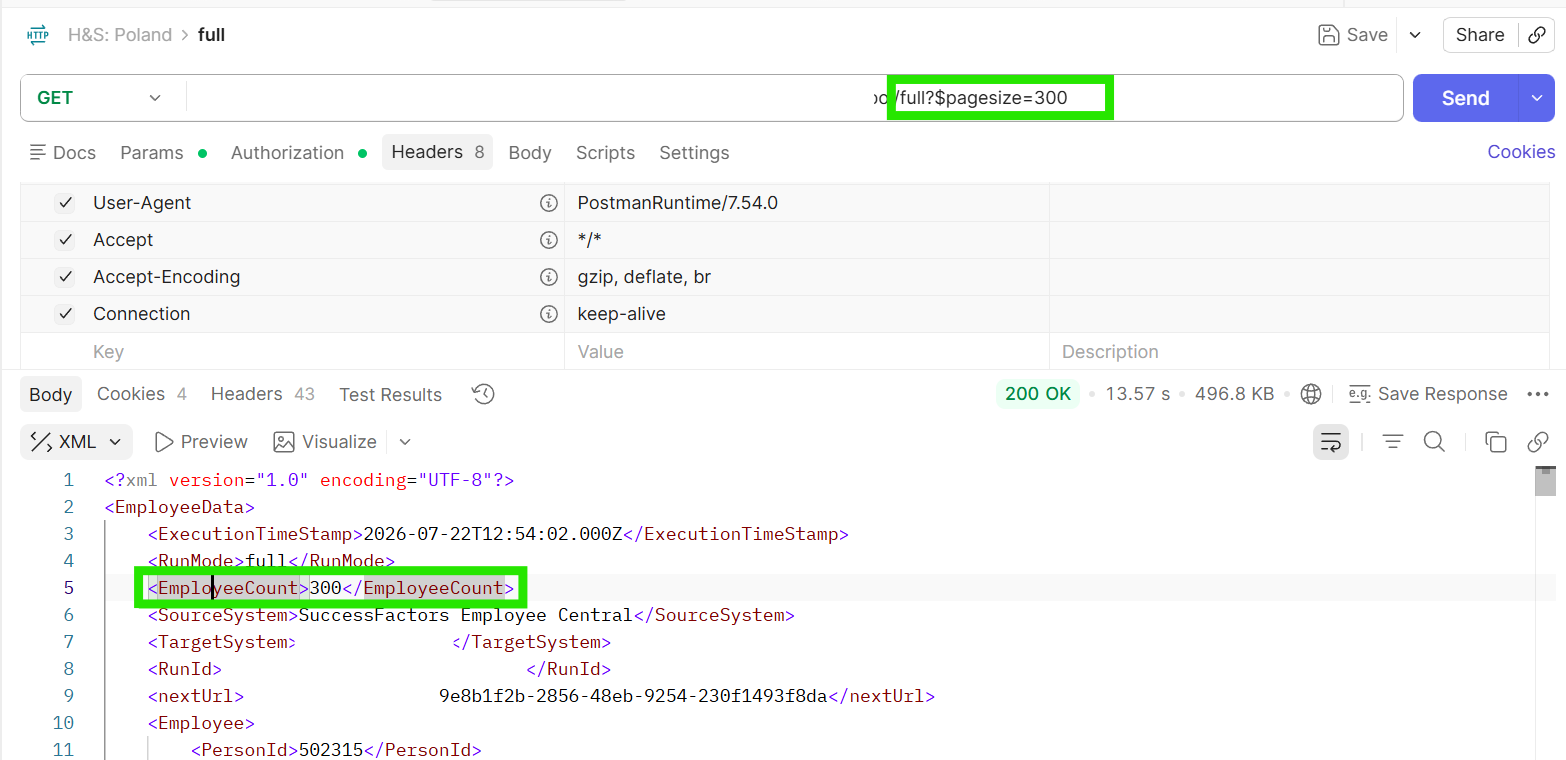Open the H&S: Poland collection breadcrumb
The height and width of the screenshot is (760, 1566).
click(x=120, y=35)
